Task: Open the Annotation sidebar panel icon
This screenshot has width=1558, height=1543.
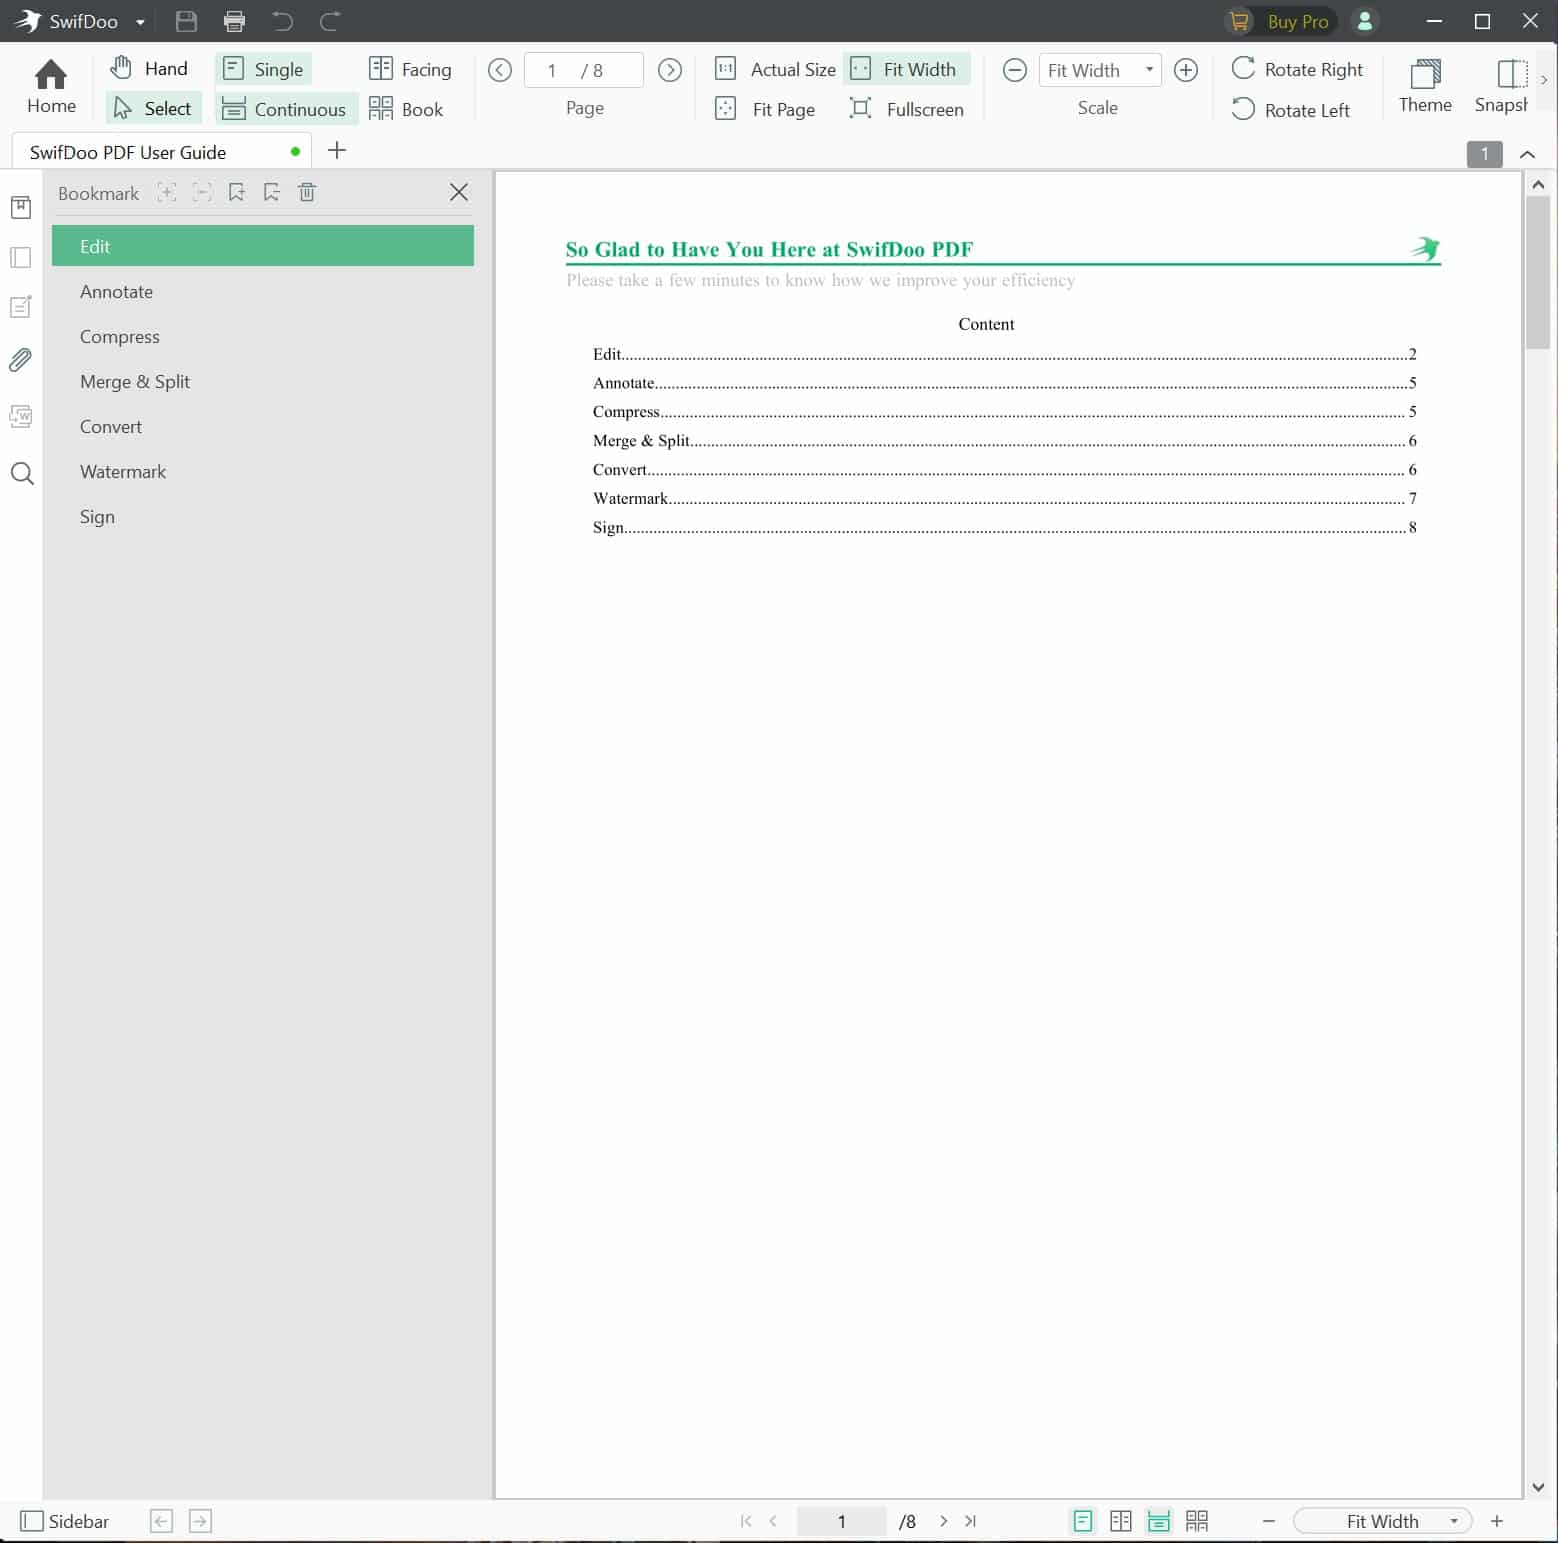Action: [21, 307]
